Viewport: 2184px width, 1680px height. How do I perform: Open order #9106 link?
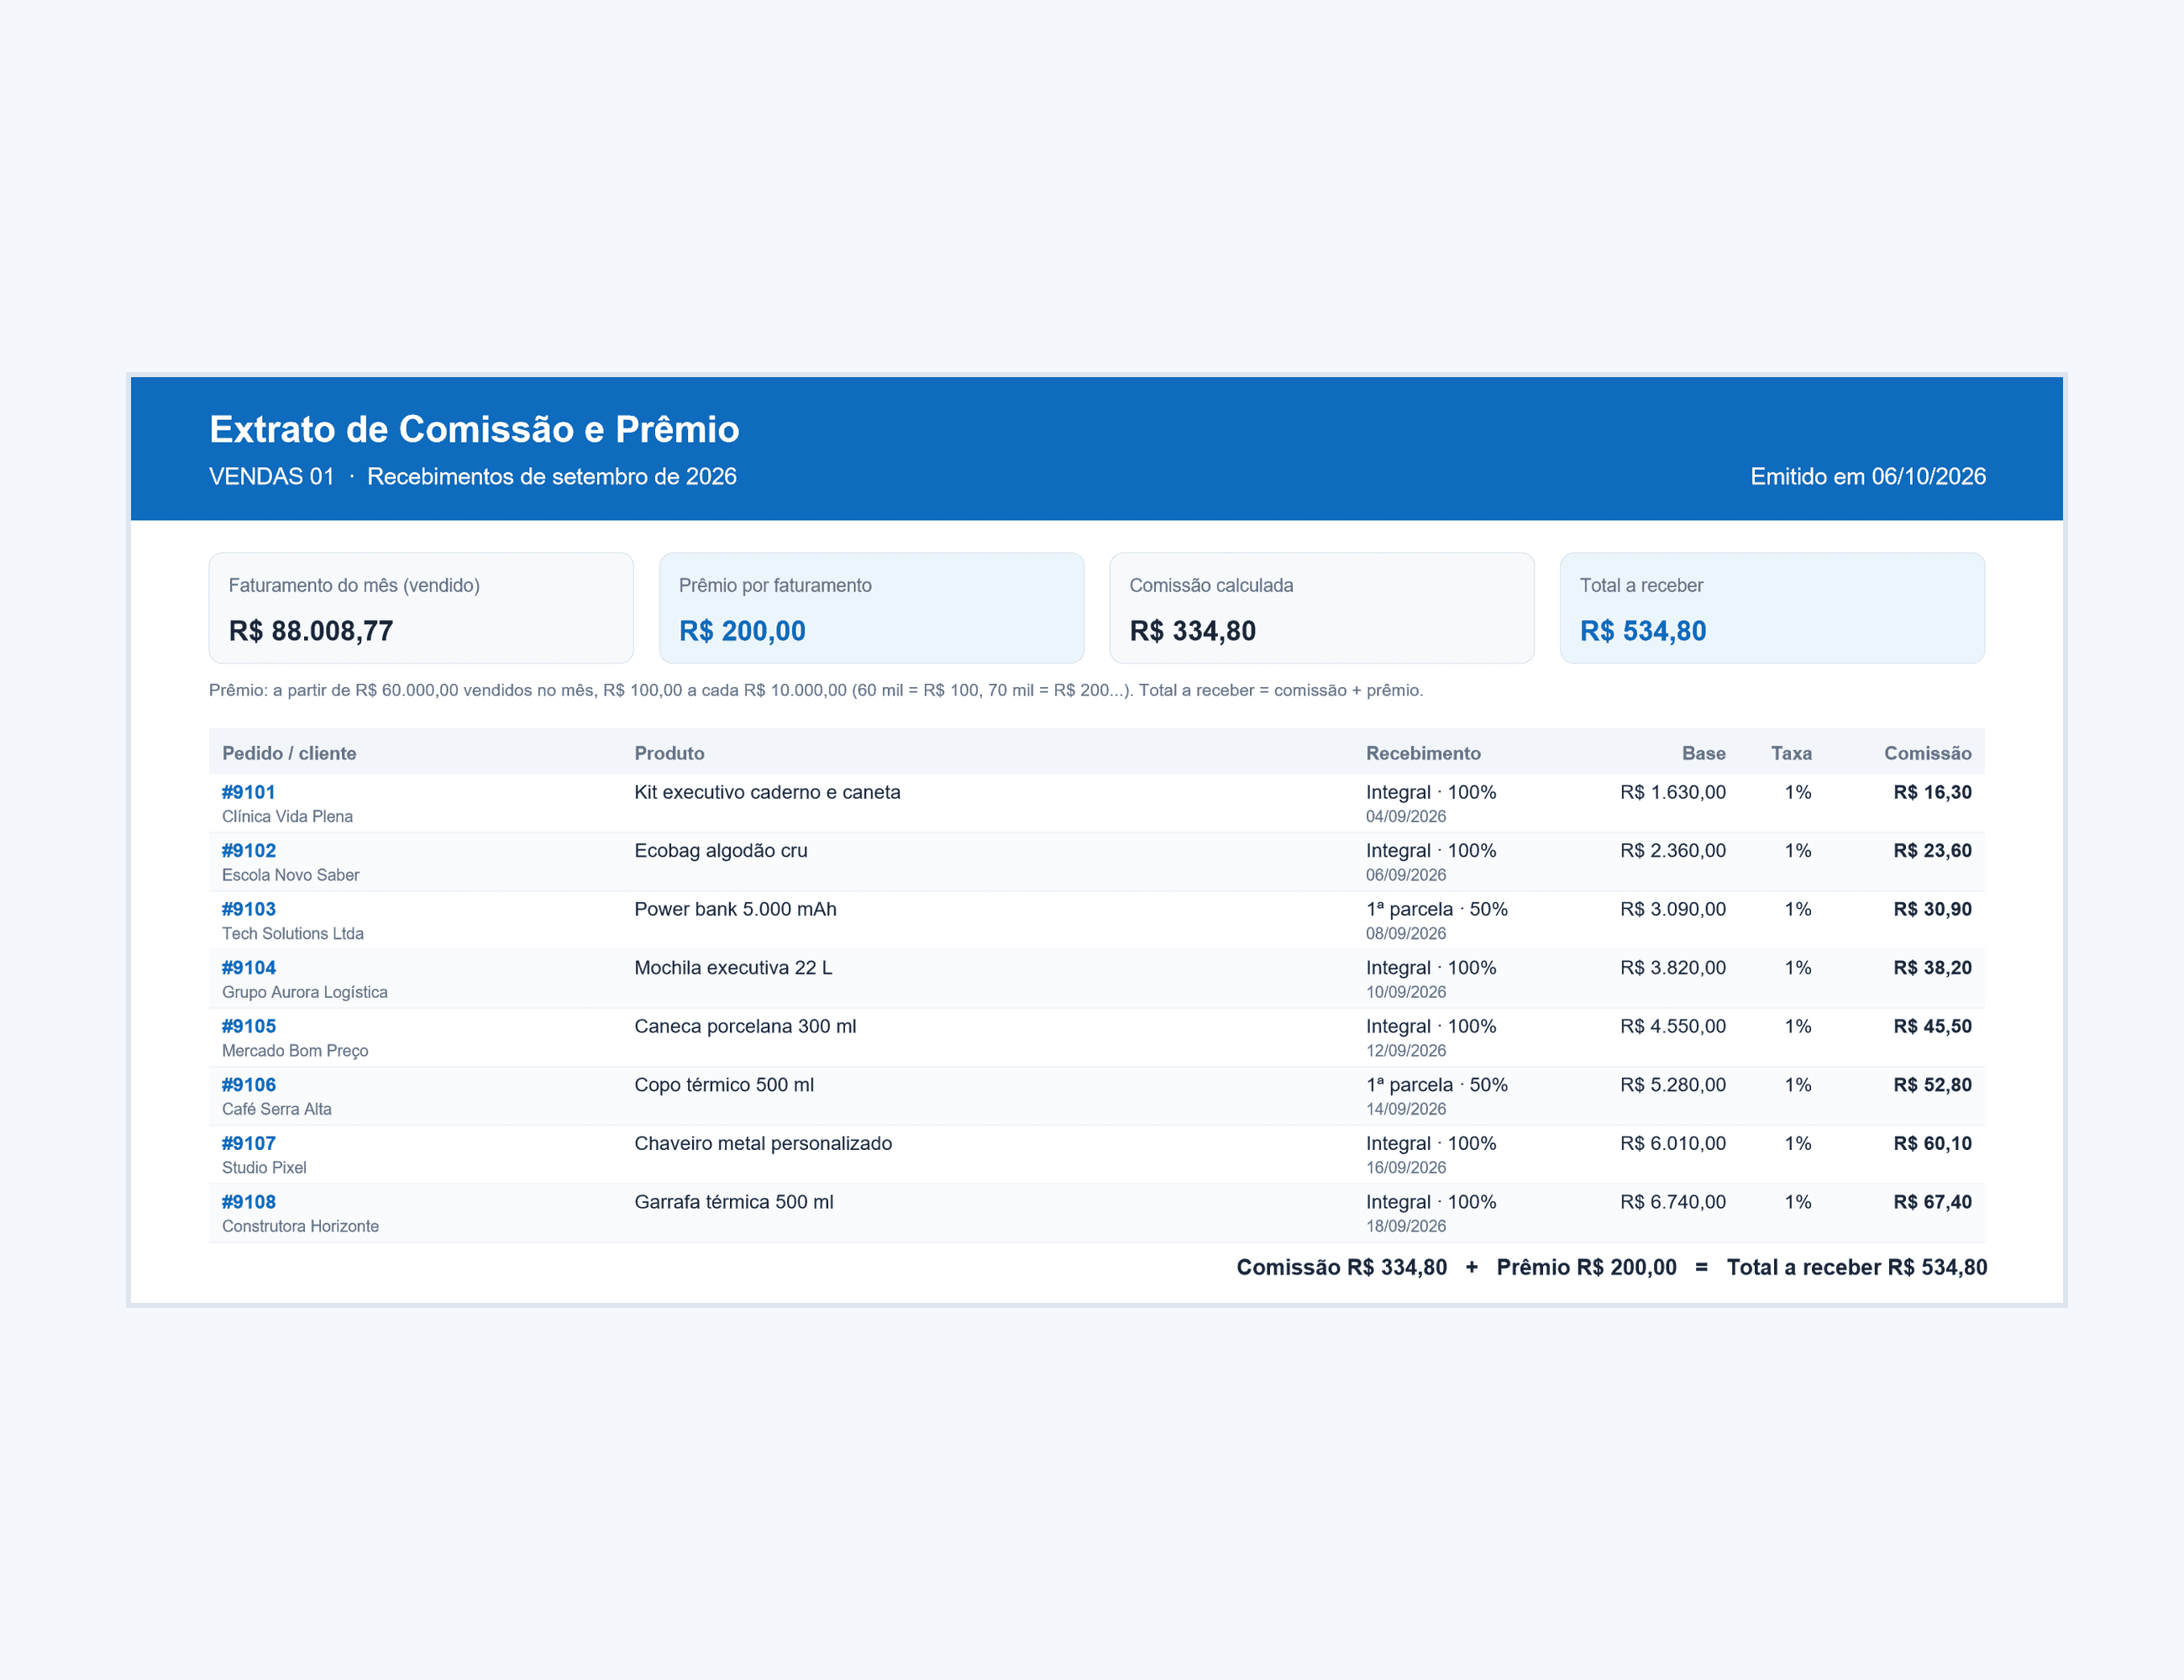tap(248, 1085)
